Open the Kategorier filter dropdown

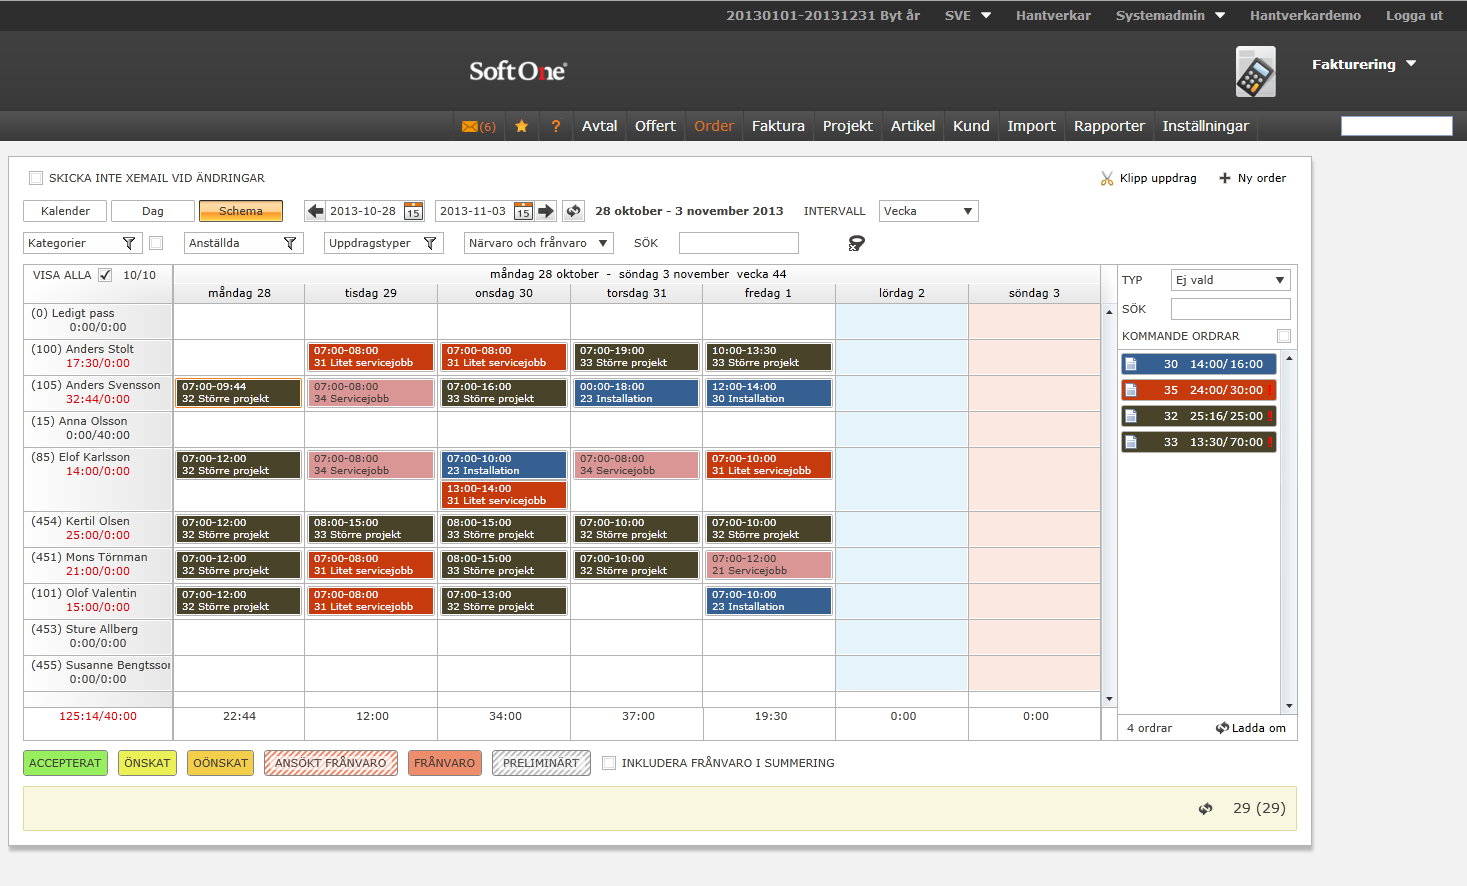[x=81, y=243]
